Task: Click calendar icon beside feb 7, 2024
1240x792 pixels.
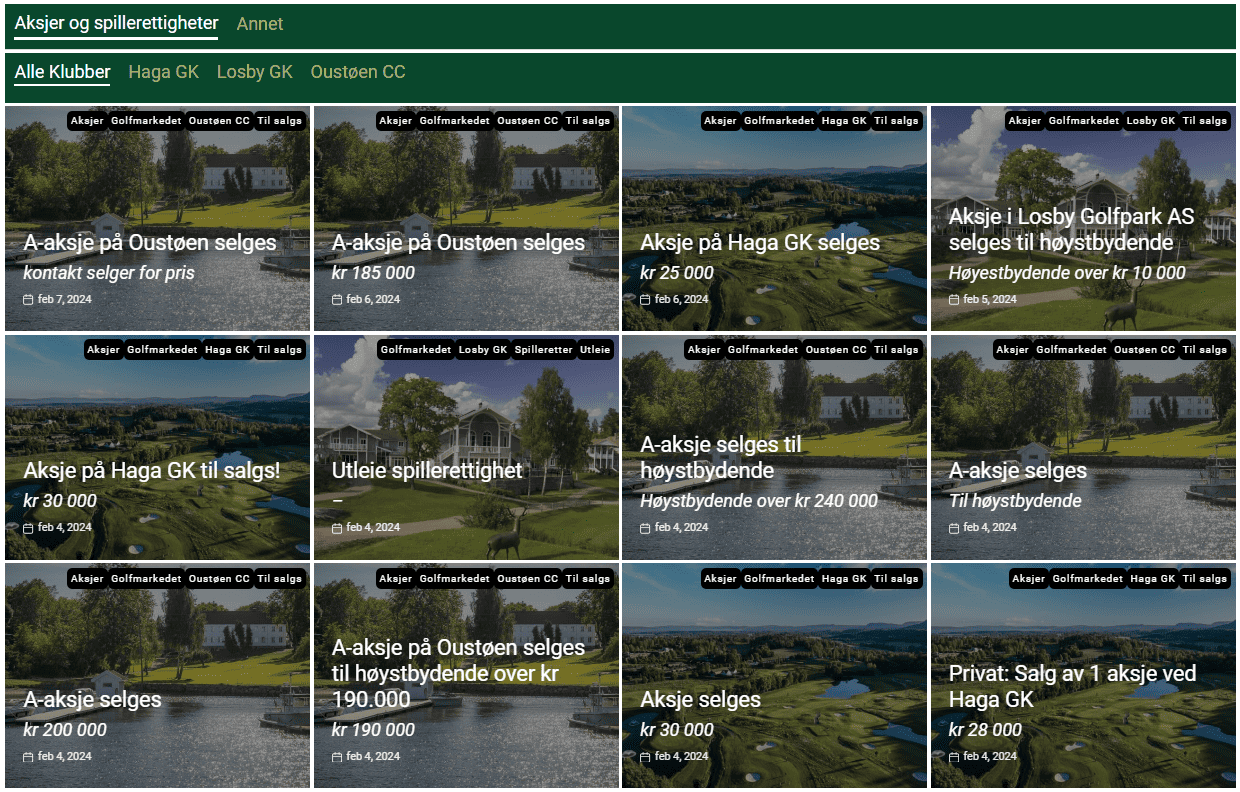Action: point(28,300)
